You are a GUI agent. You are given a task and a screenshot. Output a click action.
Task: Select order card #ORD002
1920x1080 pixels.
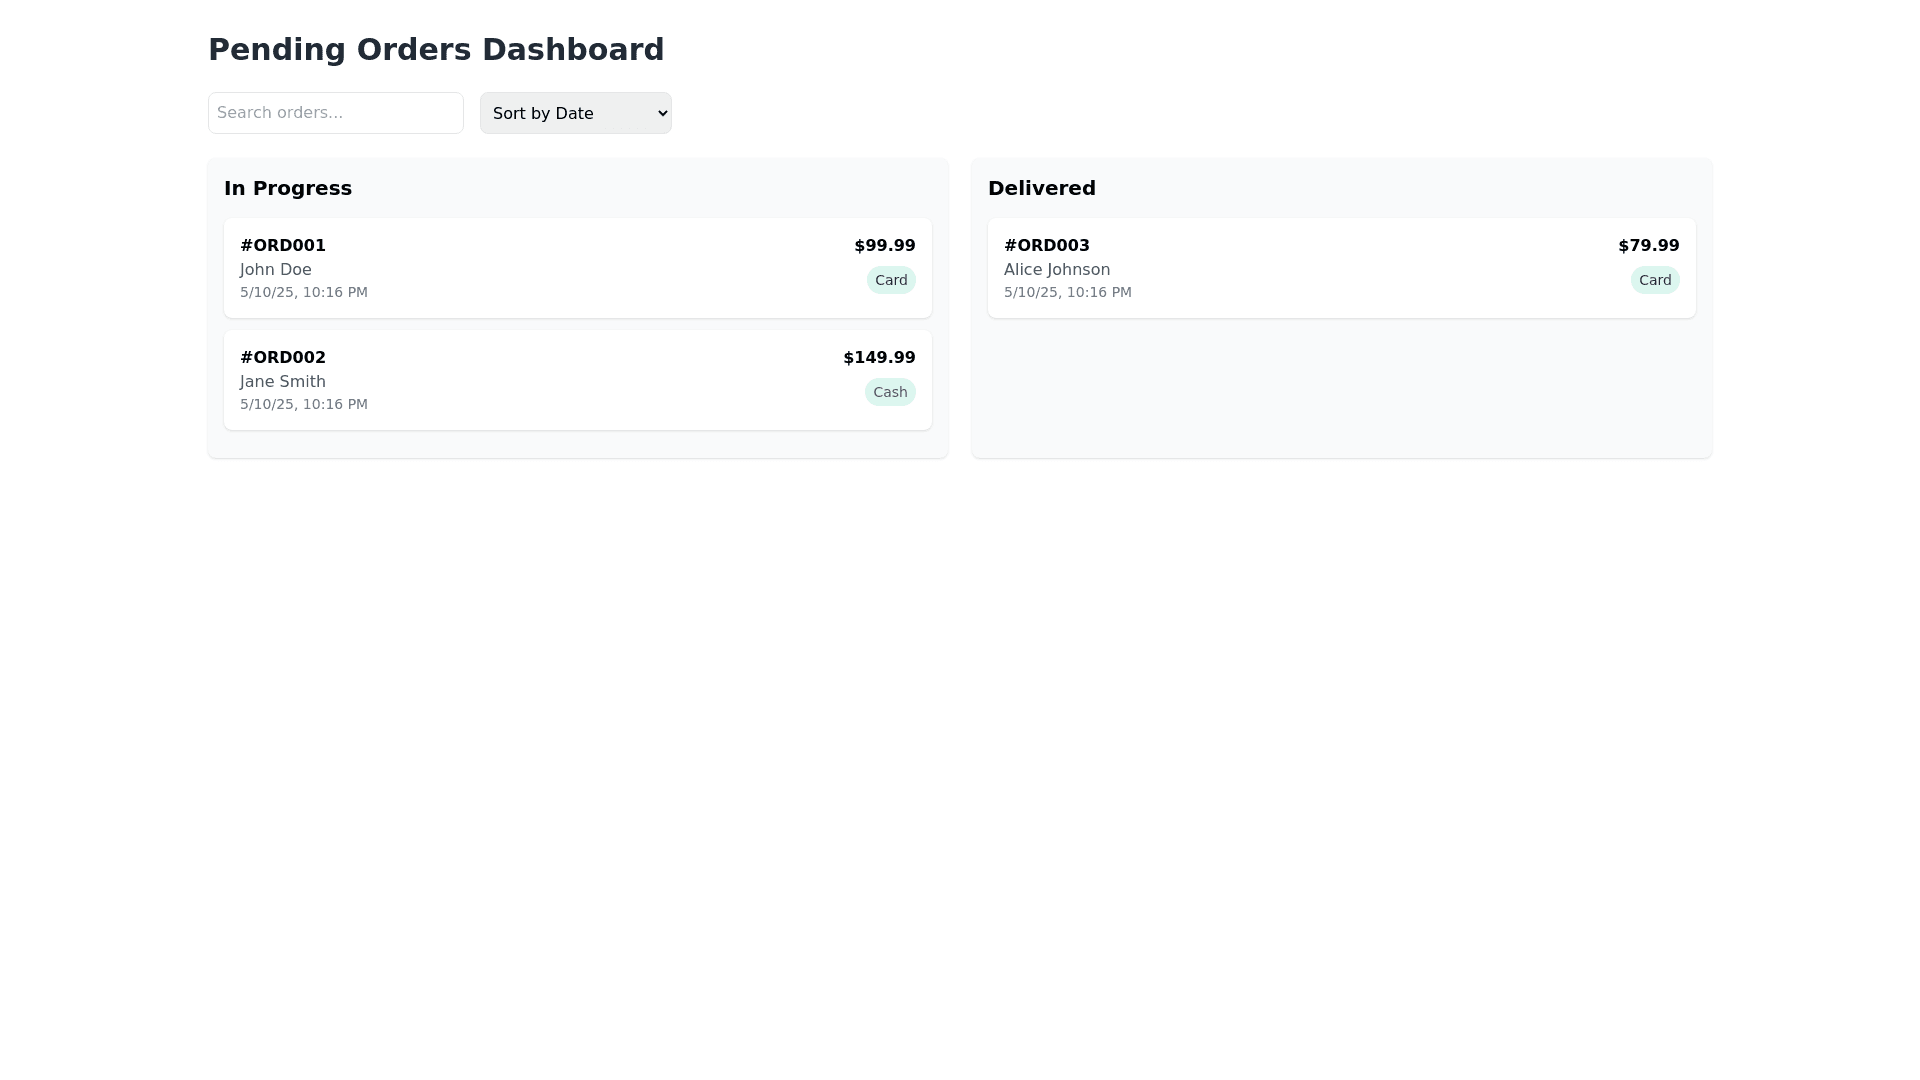coord(577,380)
